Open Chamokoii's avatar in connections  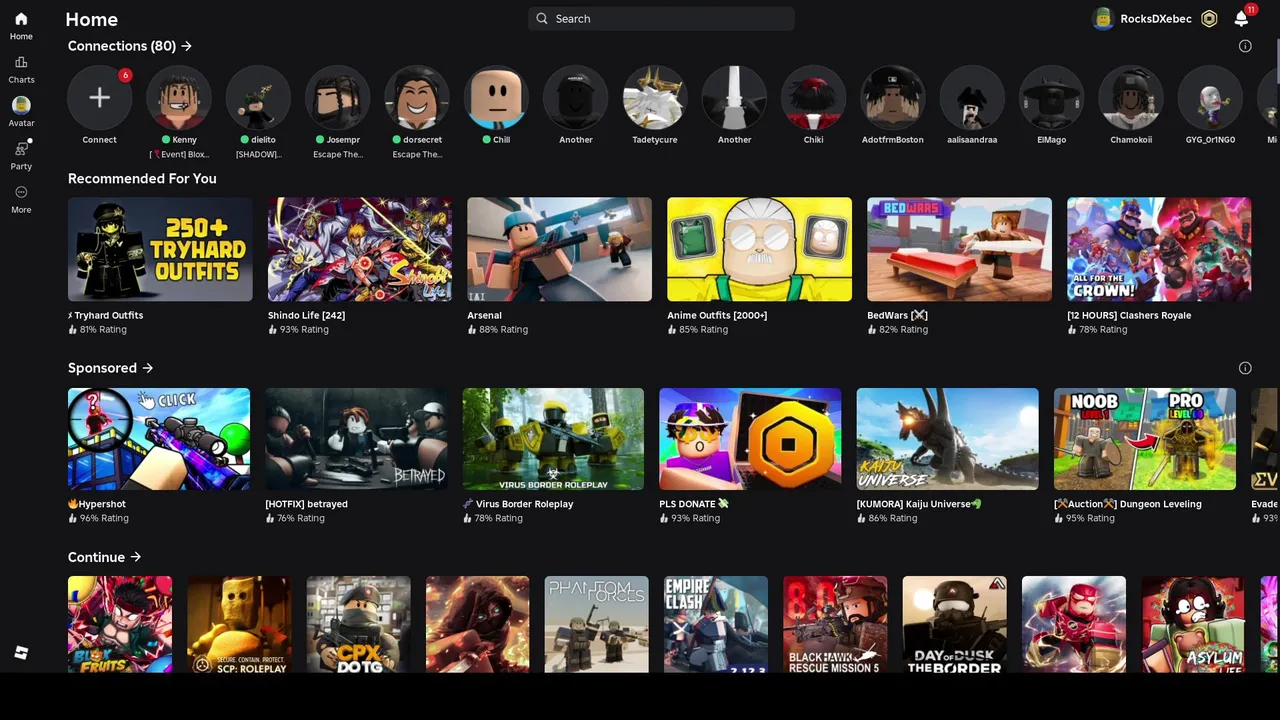[x=1131, y=97]
